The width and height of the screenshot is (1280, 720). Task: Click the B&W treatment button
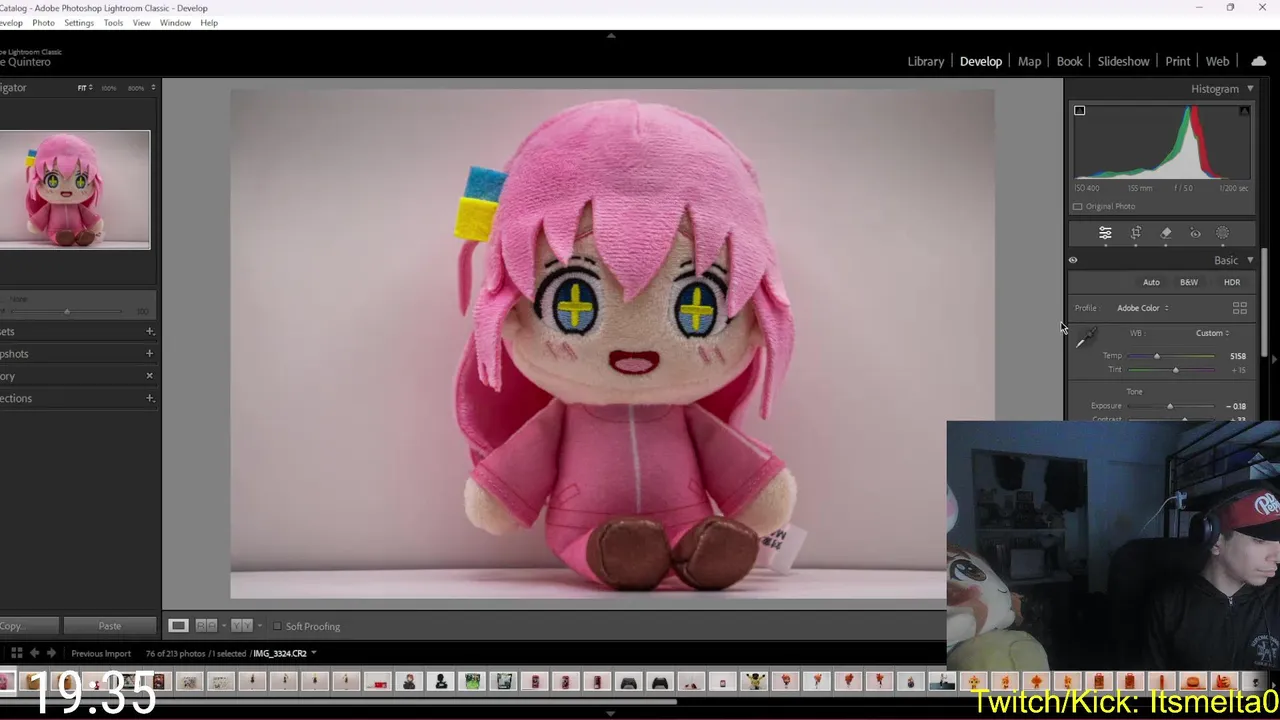pos(1188,282)
